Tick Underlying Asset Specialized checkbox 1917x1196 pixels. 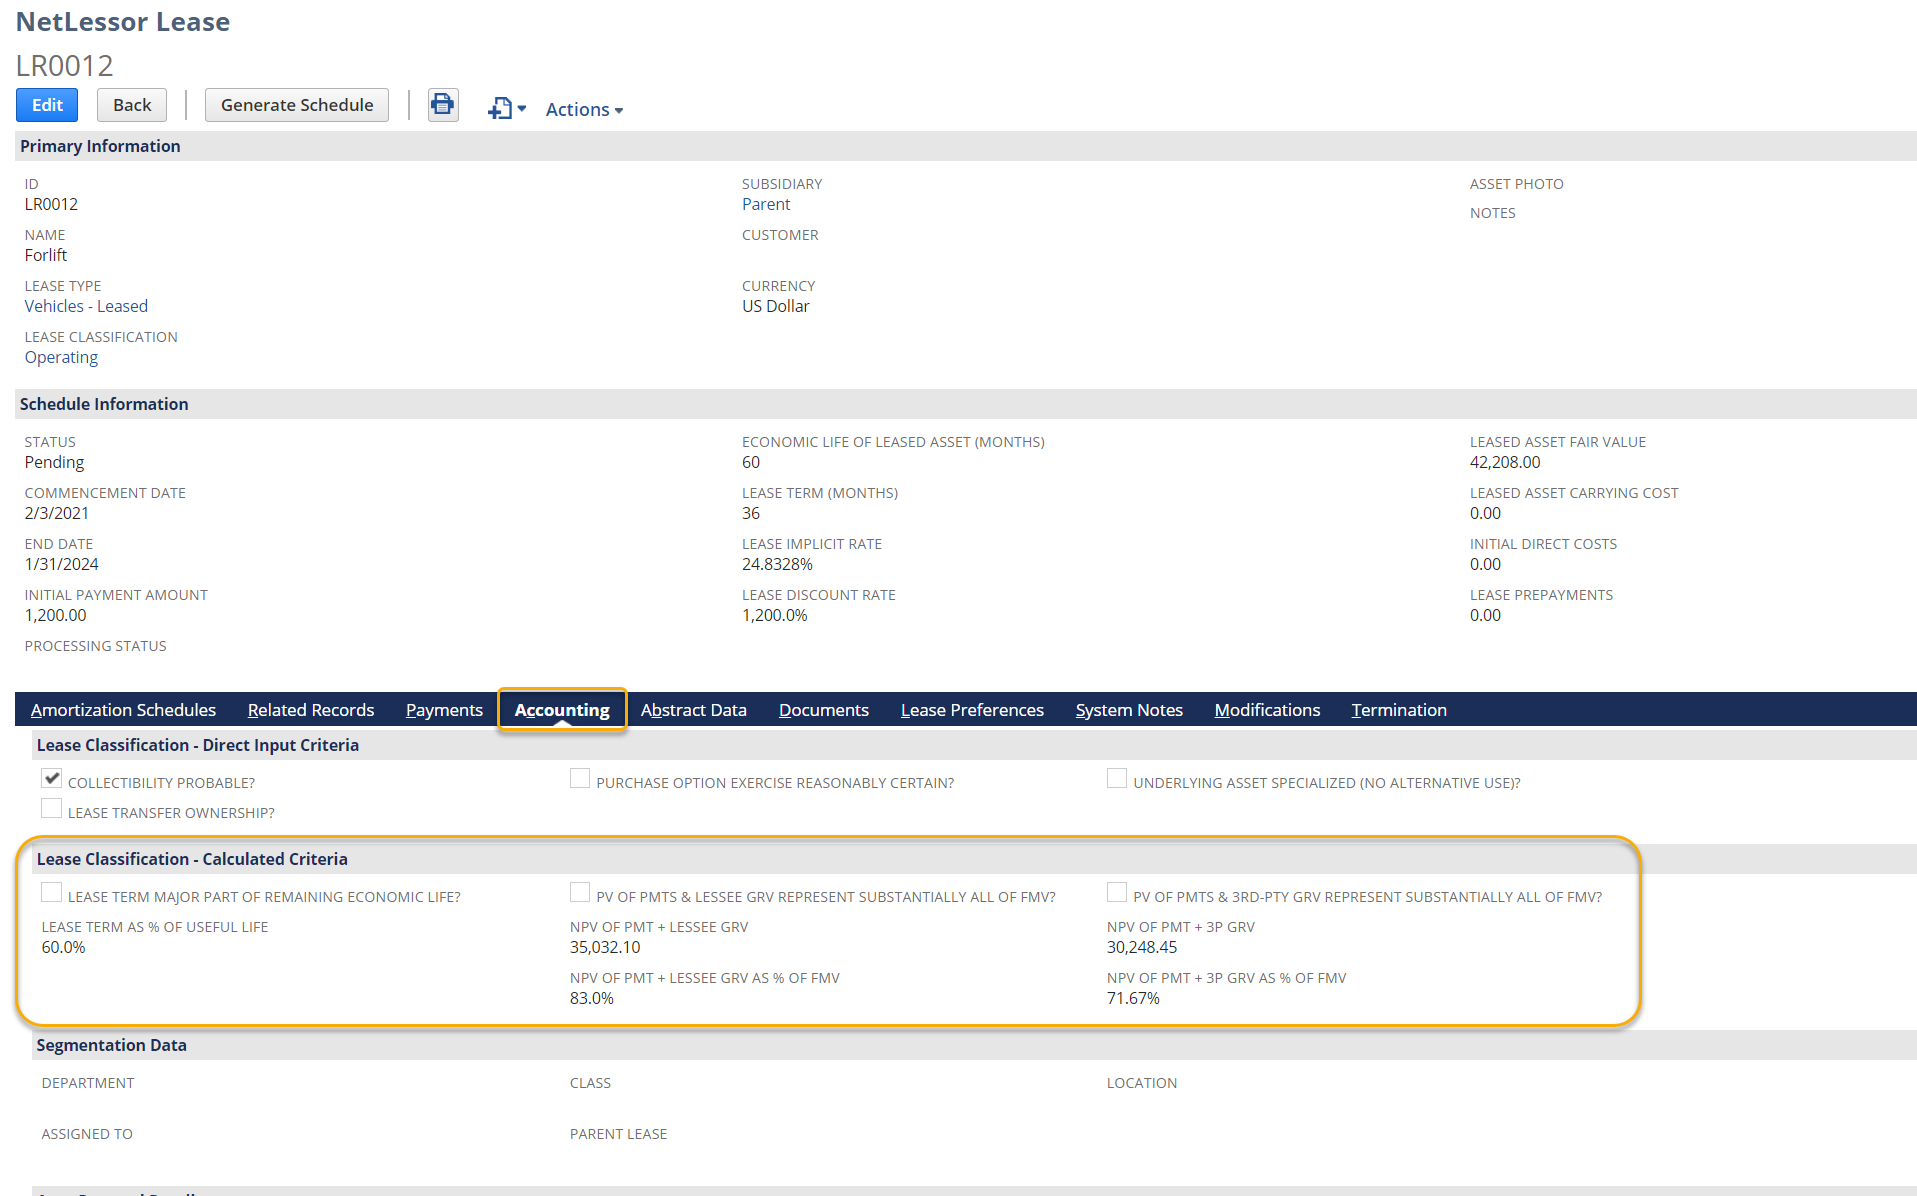[x=1117, y=778]
